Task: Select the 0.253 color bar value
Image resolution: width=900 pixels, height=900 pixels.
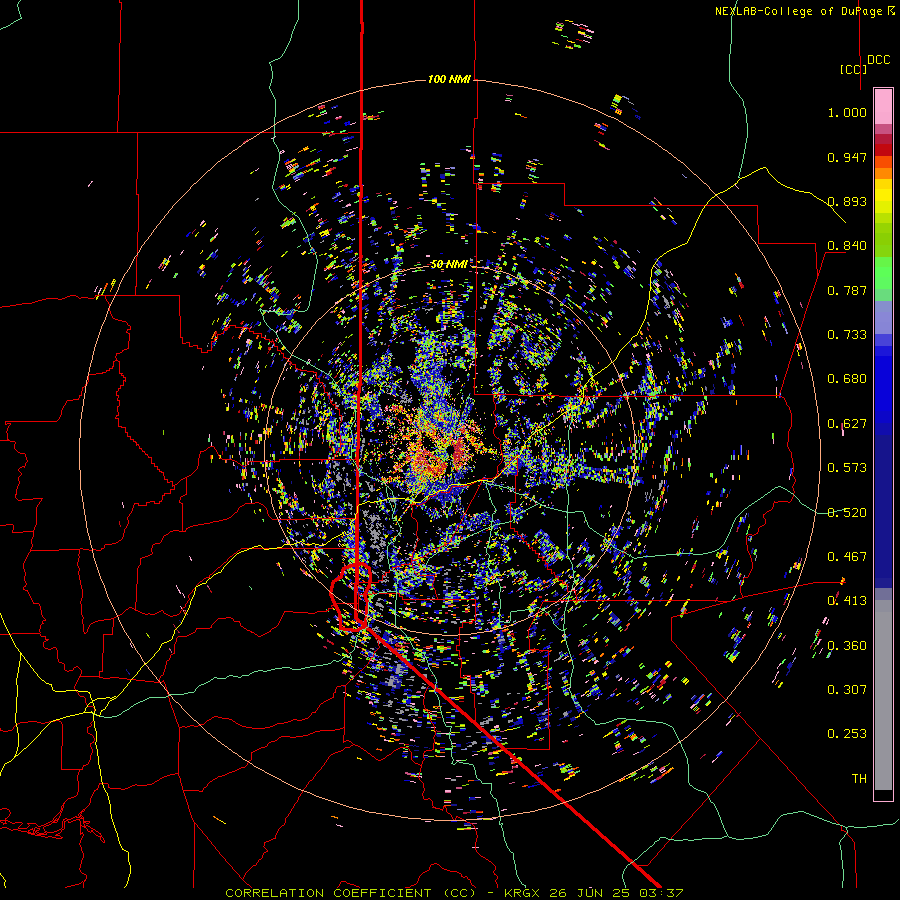Action: (847, 734)
